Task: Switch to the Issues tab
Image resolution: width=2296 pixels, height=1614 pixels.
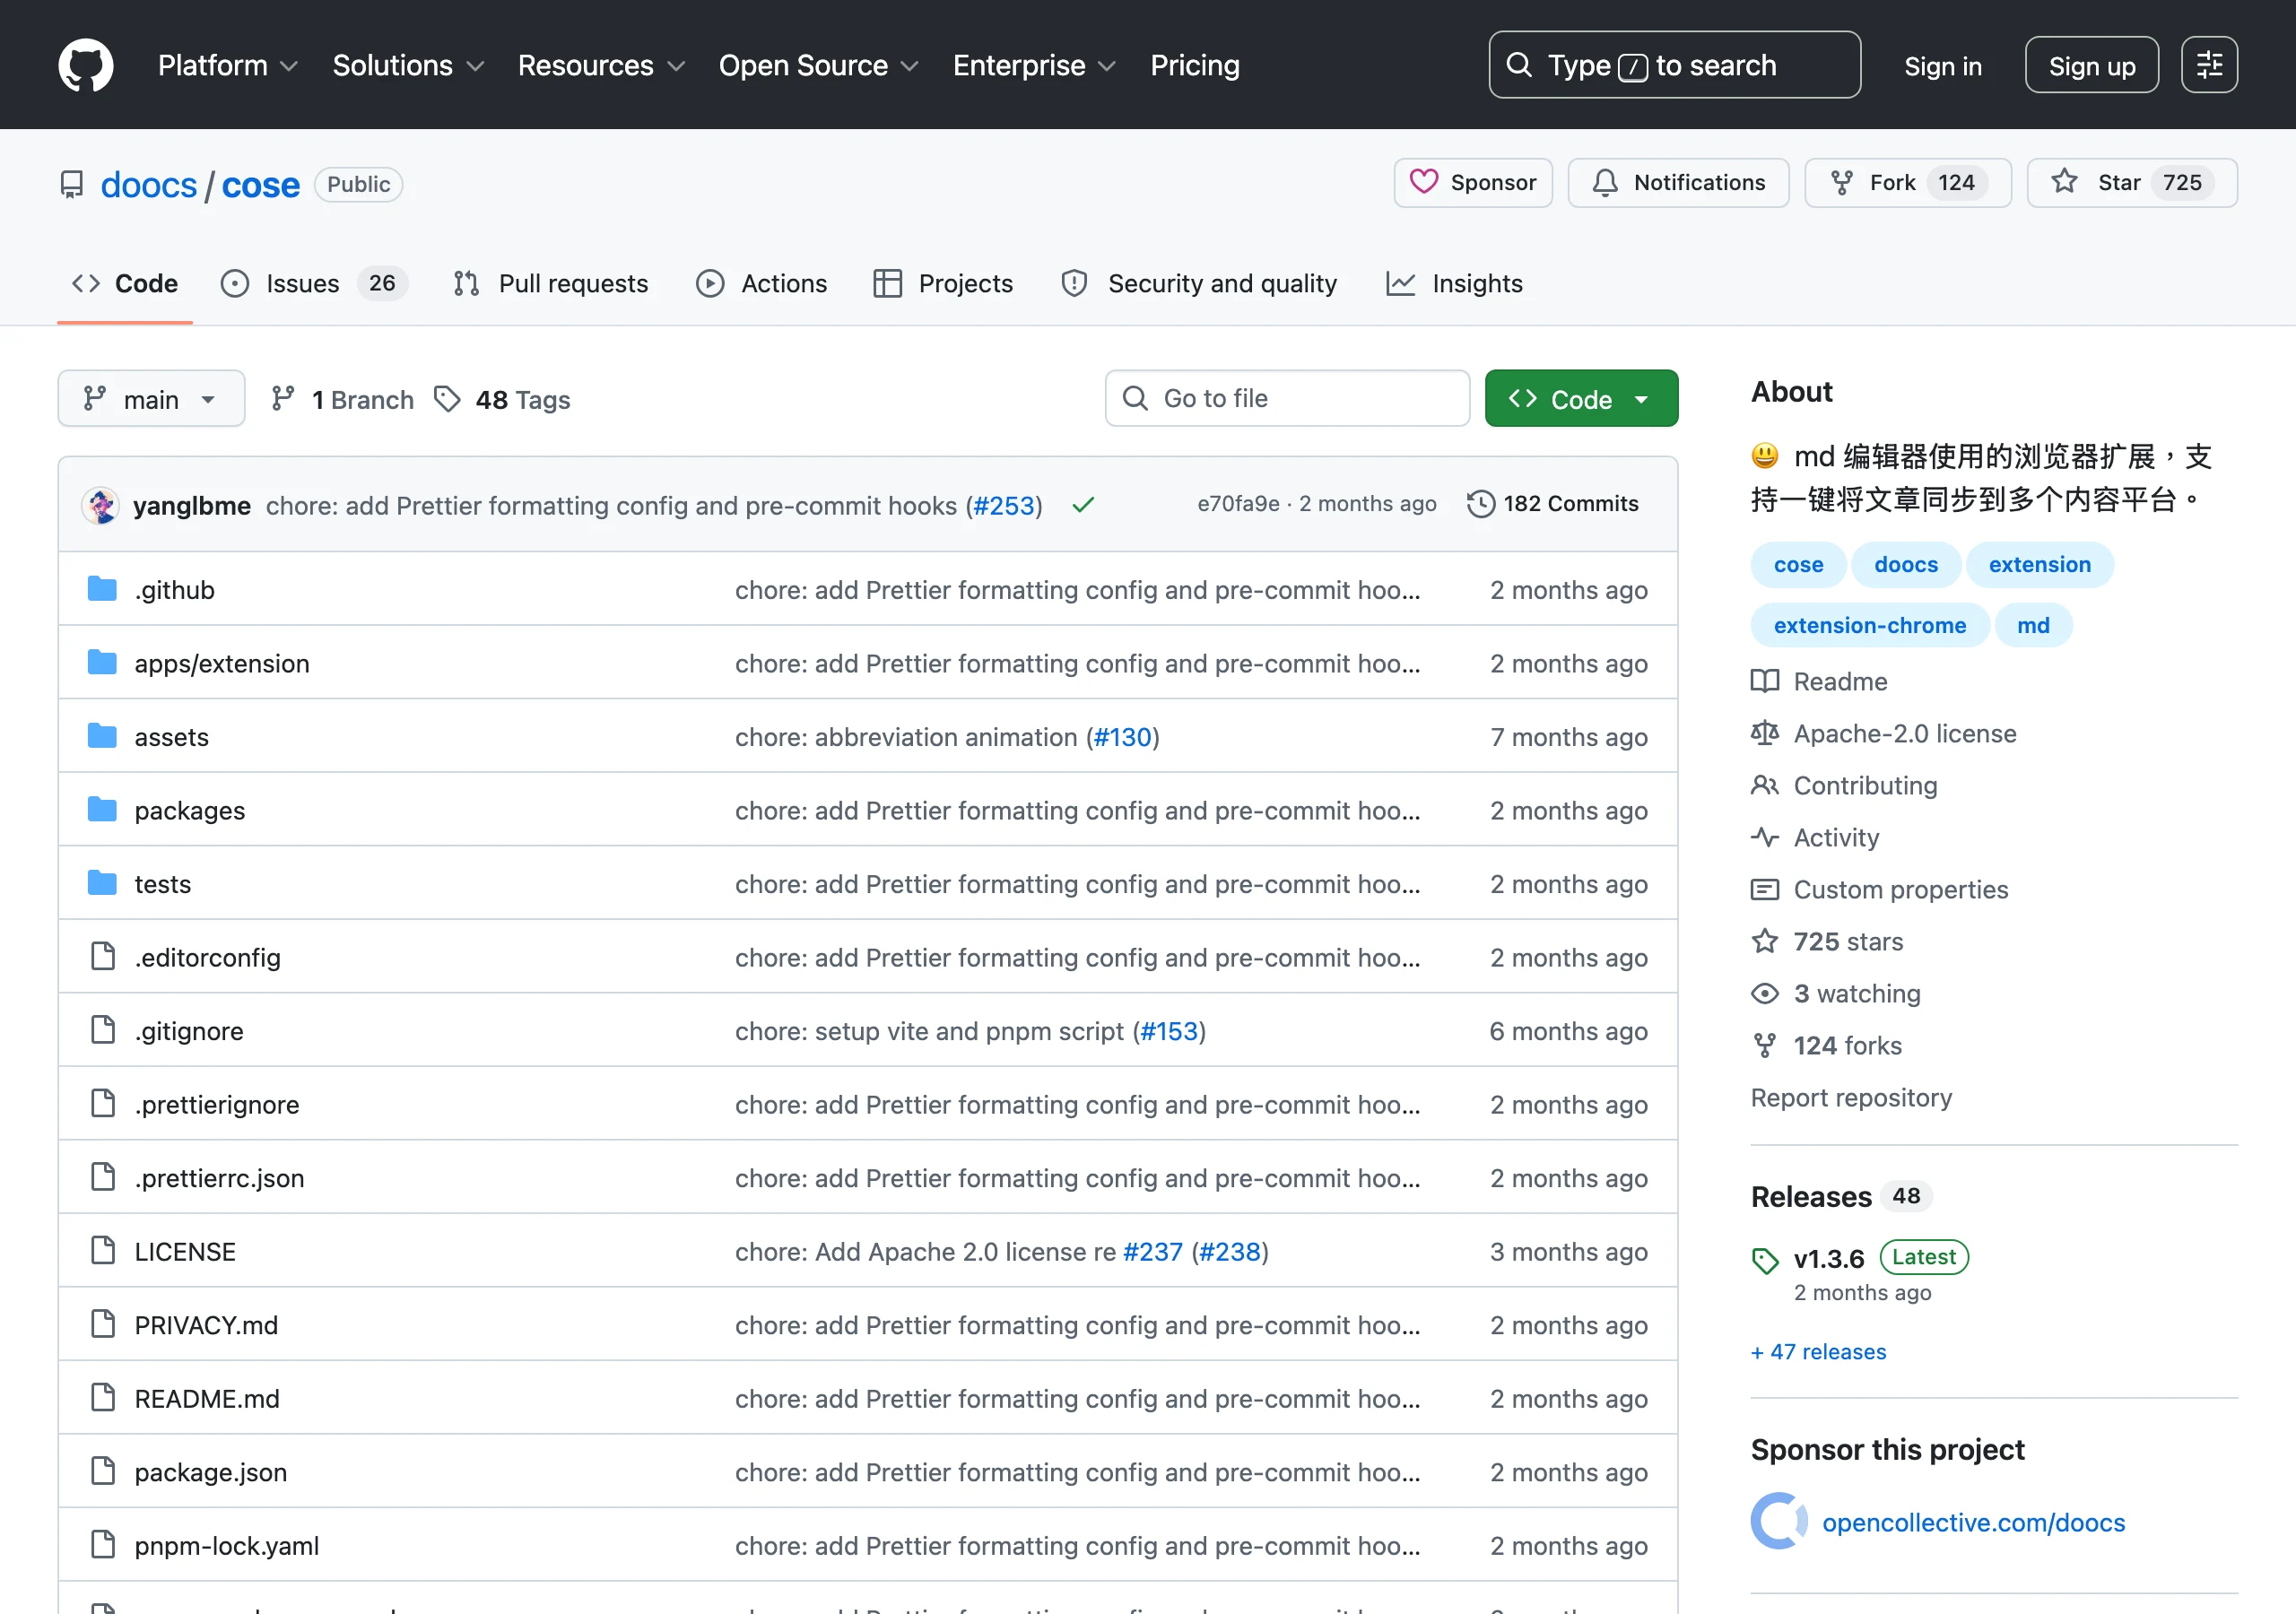Action: coord(314,284)
